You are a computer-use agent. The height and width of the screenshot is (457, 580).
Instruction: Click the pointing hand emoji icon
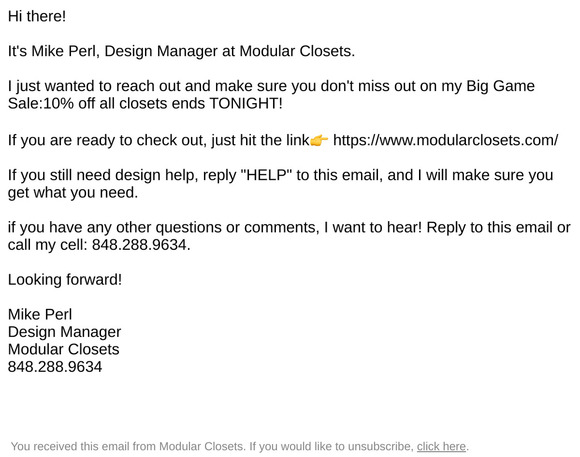[319, 141]
